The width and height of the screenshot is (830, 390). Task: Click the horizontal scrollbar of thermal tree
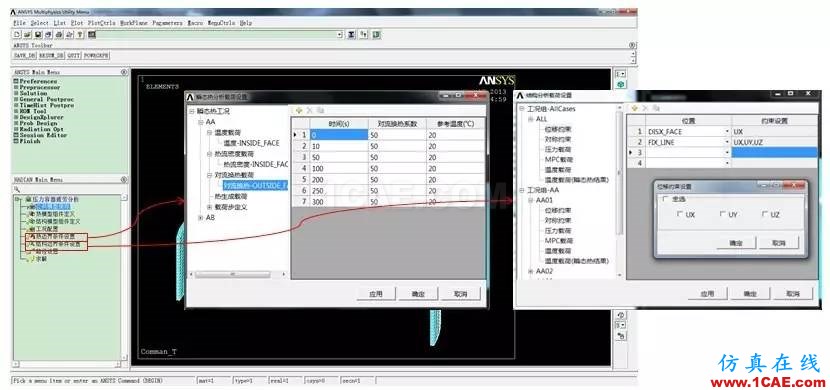pyautogui.click(x=232, y=274)
